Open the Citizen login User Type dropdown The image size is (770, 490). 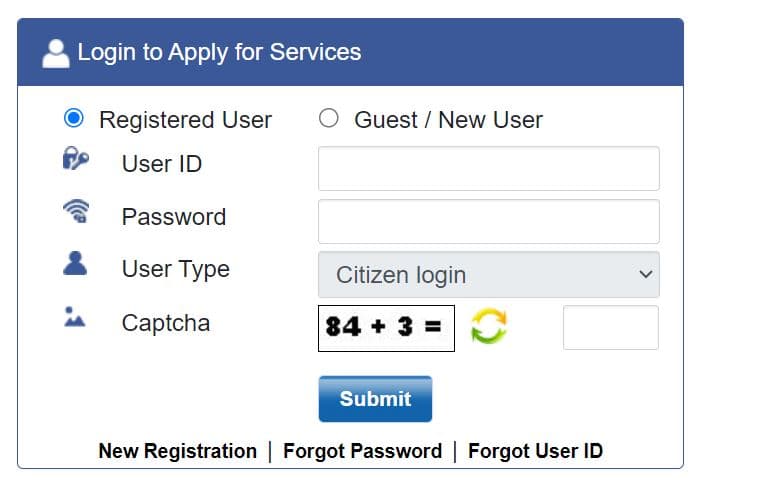coord(488,275)
